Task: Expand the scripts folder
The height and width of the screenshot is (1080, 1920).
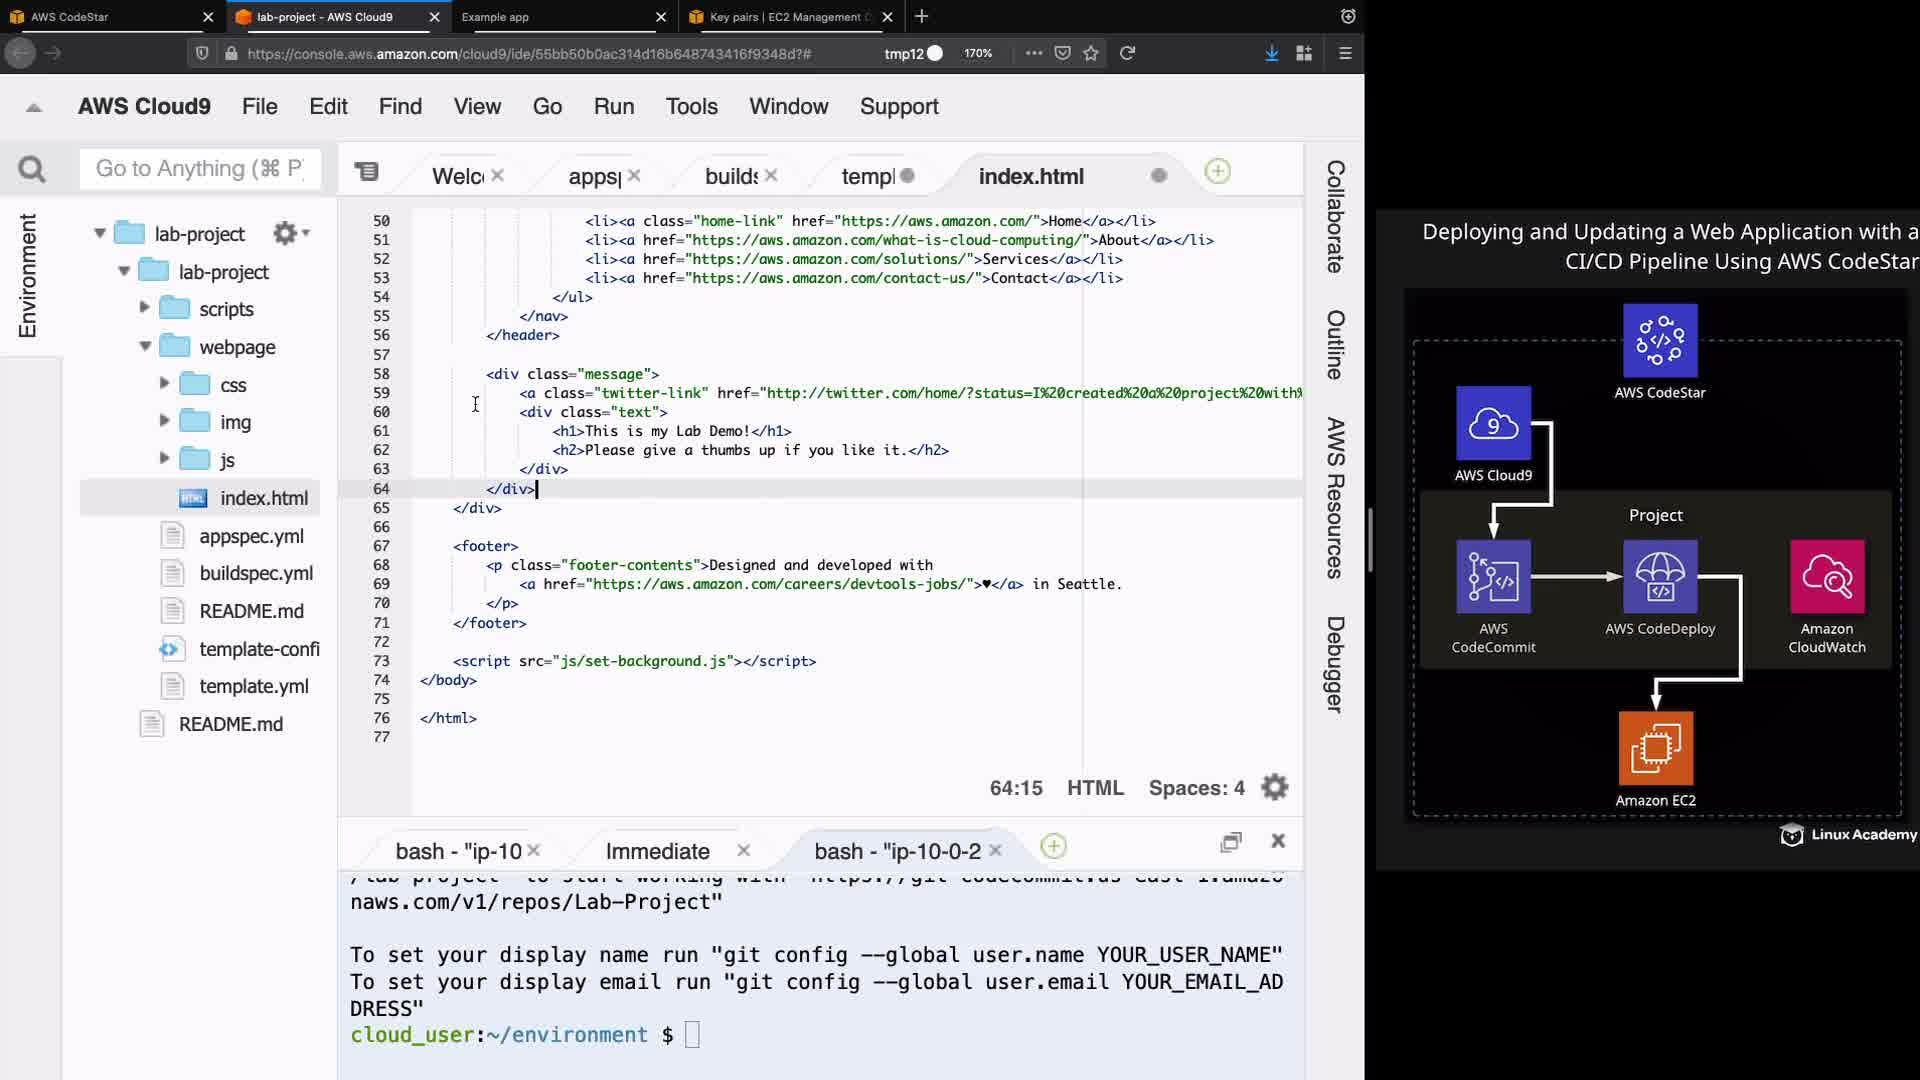Action: tap(144, 308)
